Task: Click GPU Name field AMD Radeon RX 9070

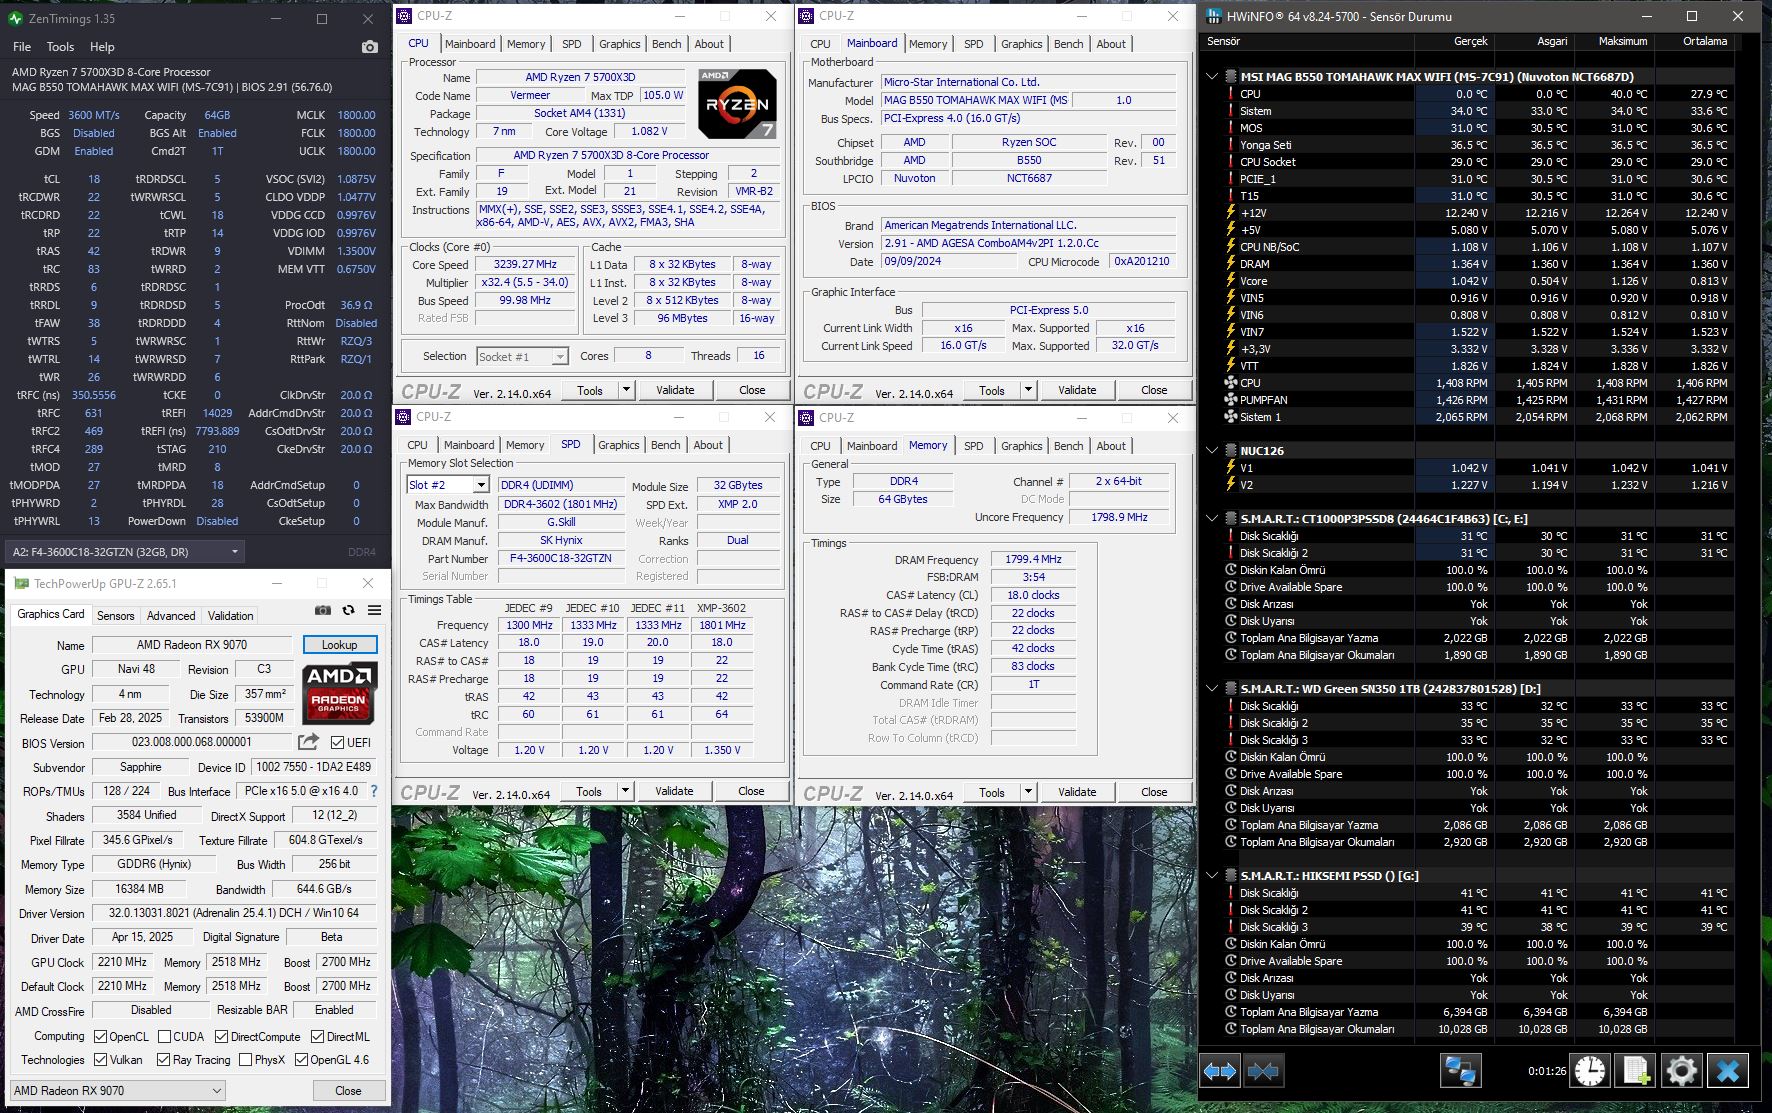Action: 192,645
